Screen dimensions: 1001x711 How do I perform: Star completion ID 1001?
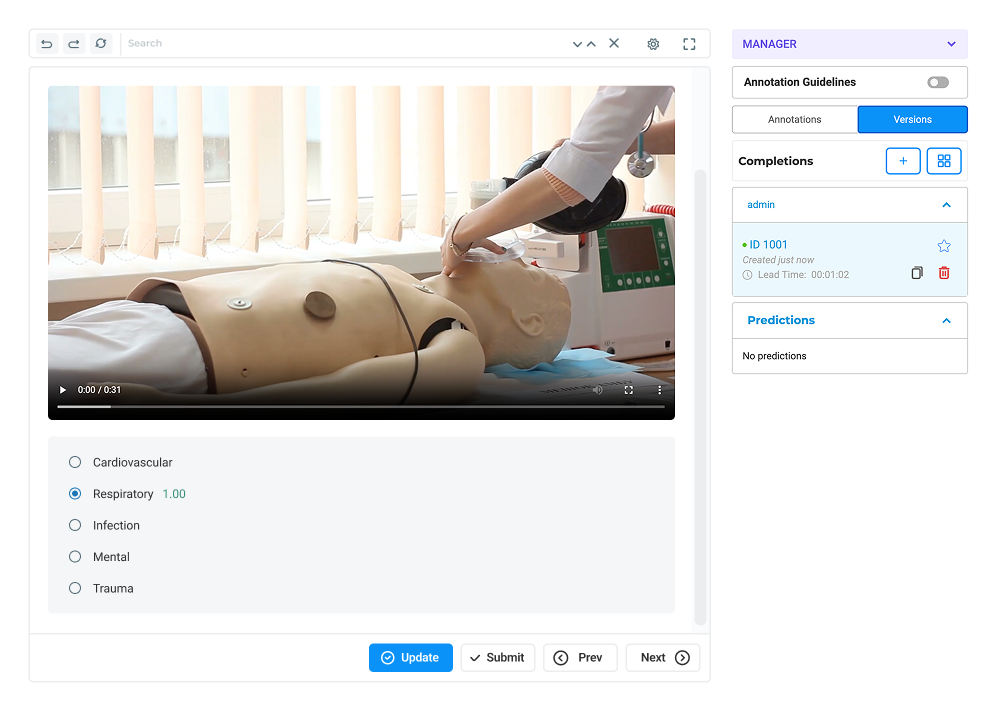click(944, 246)
